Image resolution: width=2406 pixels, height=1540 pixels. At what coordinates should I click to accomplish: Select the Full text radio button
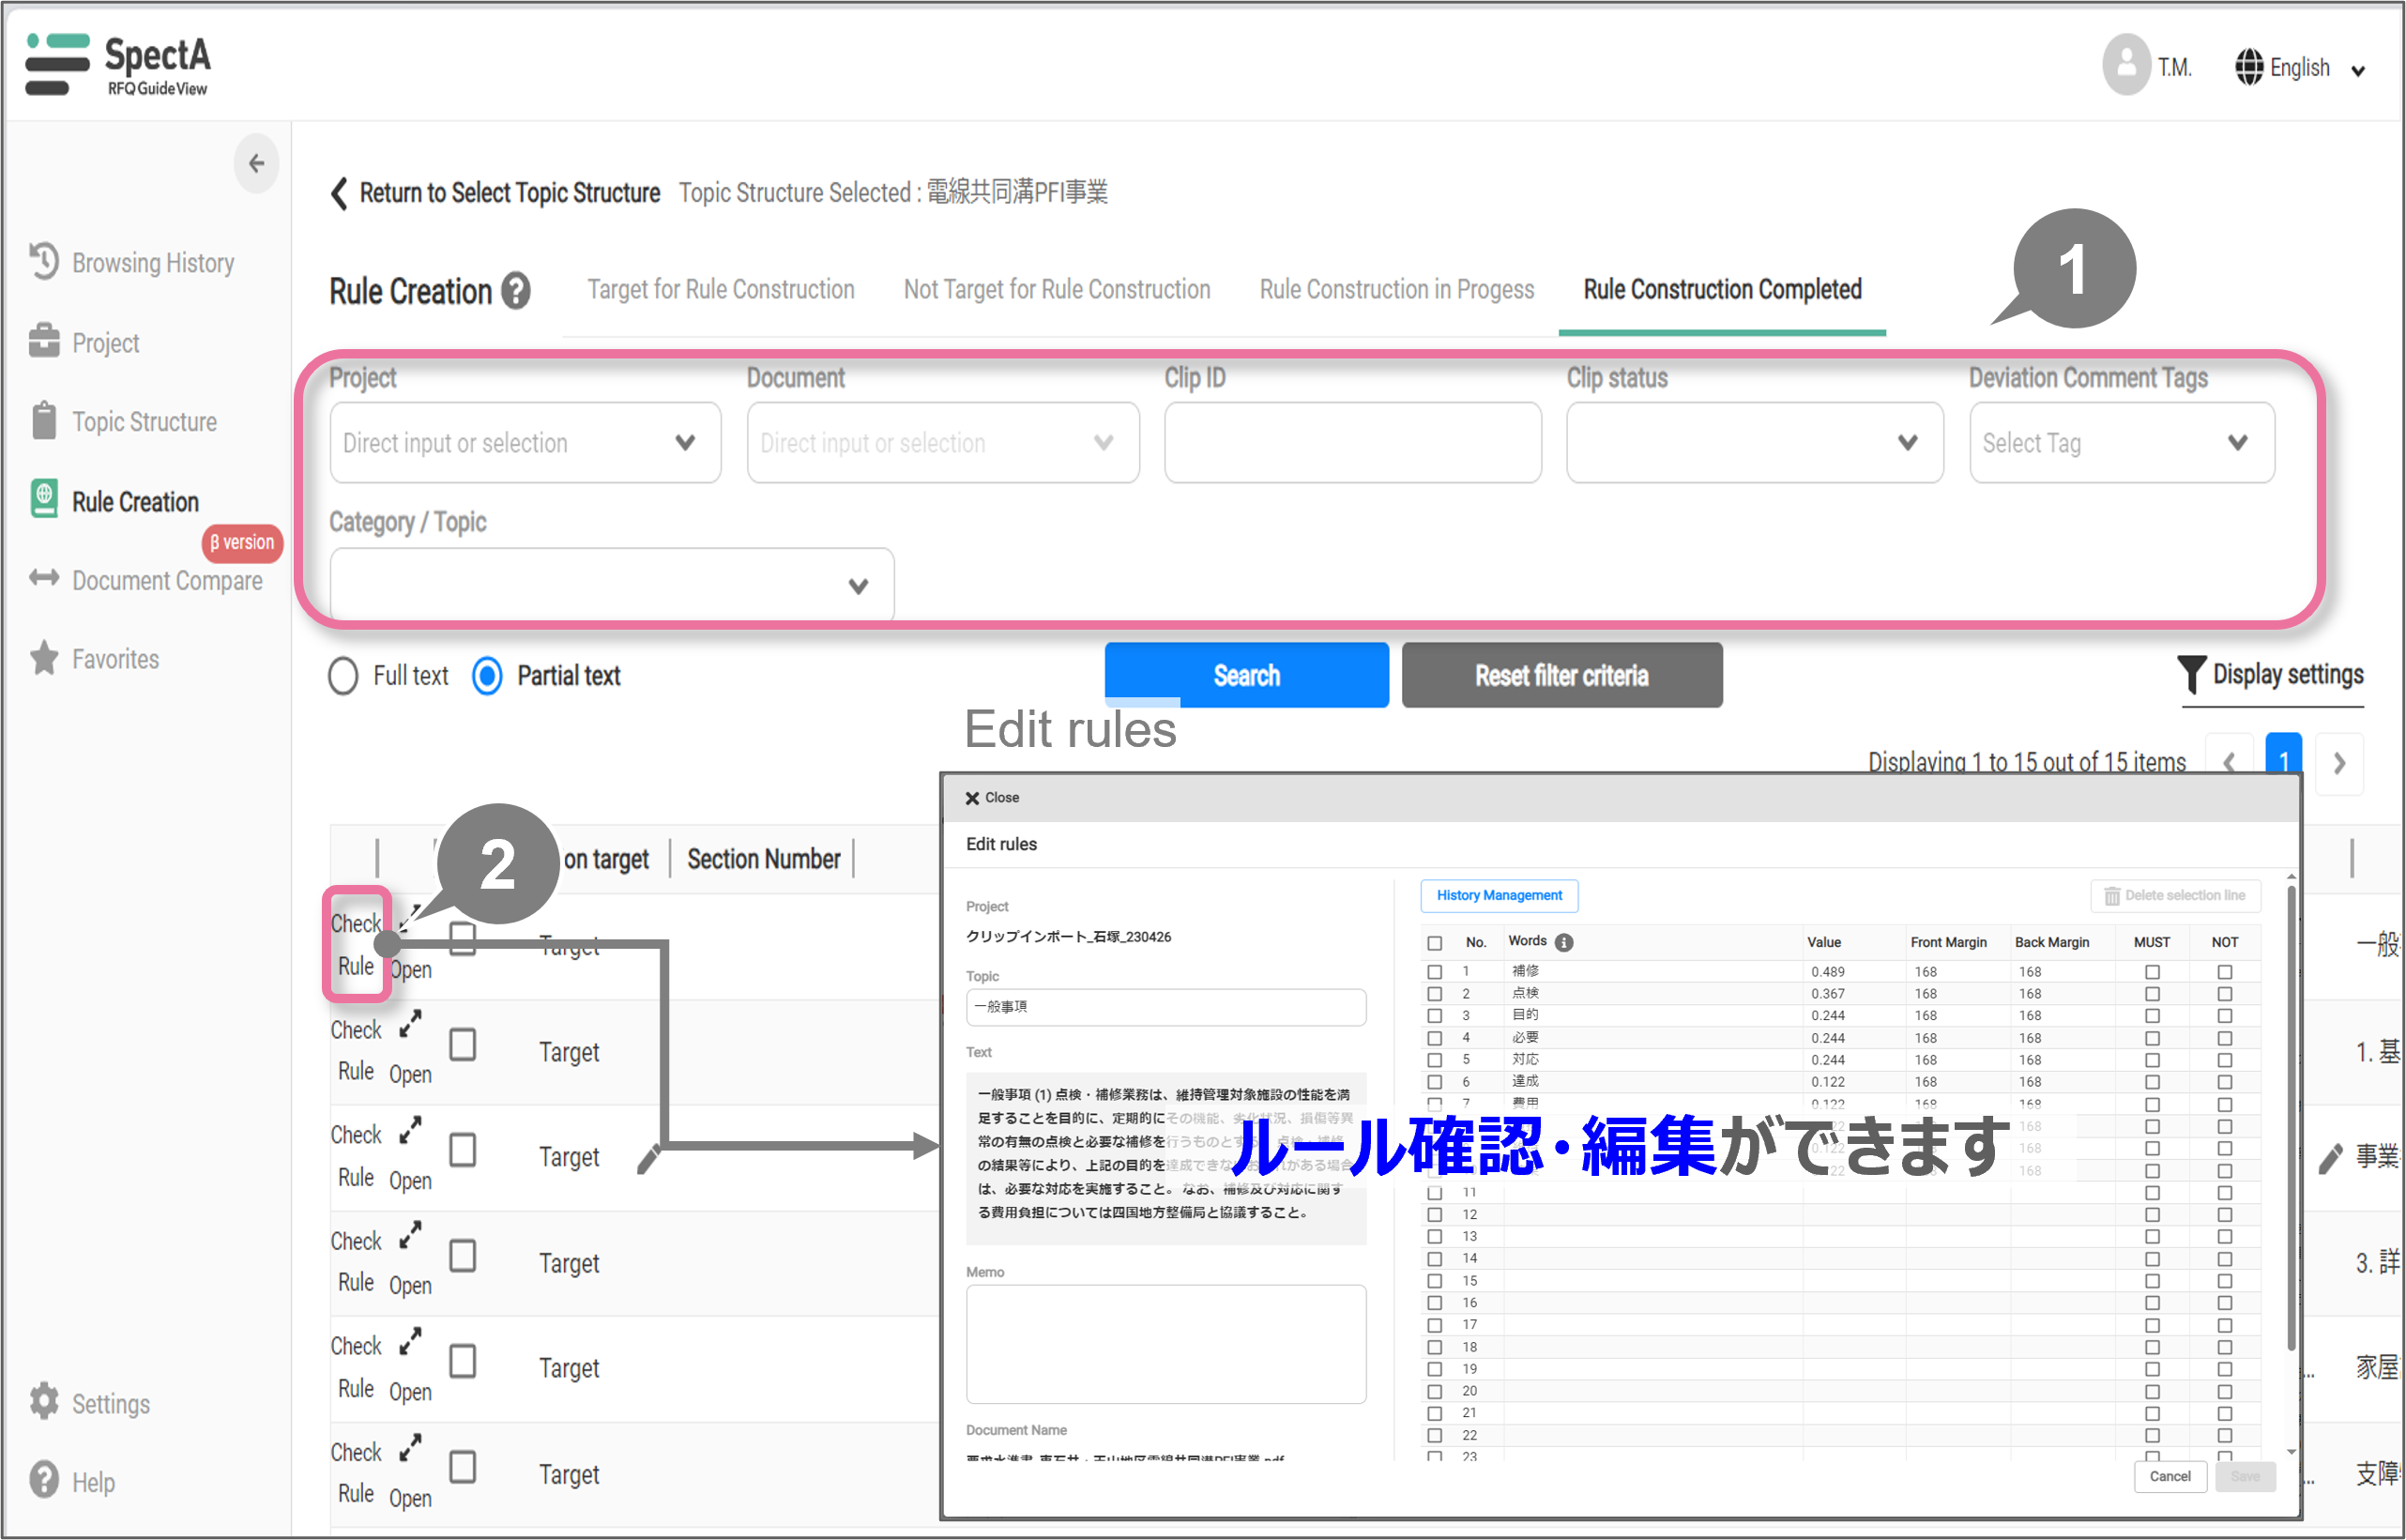tap(343, 676)
